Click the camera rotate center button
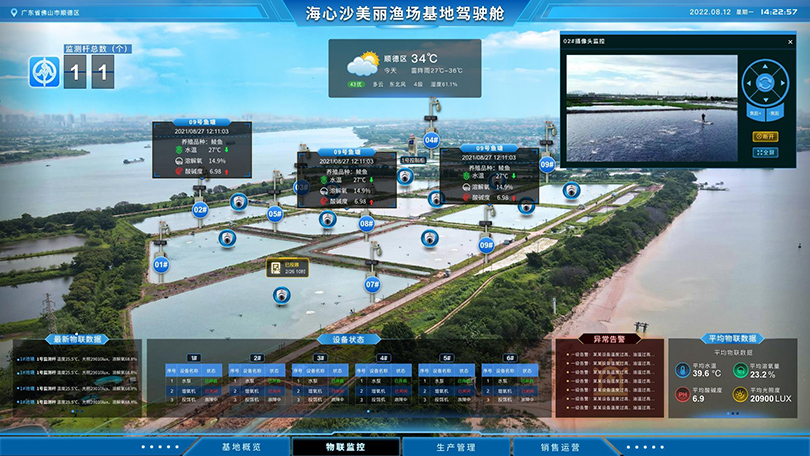This screenshot has width=810, height=456. [x=765, y=84]
